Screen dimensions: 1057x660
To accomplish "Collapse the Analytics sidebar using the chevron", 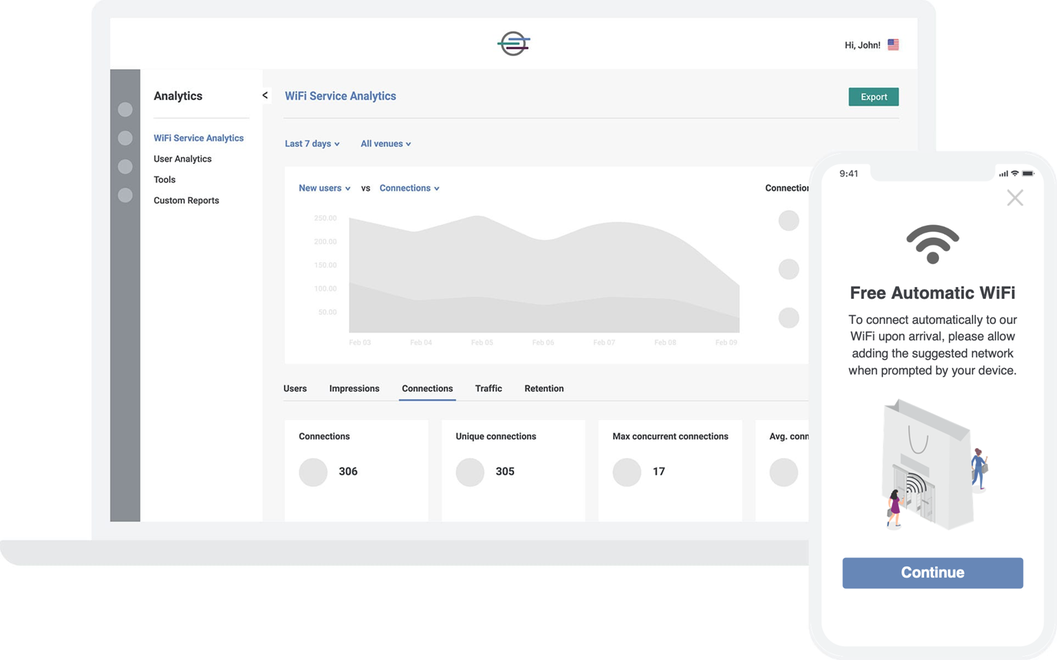I will 264,95.
